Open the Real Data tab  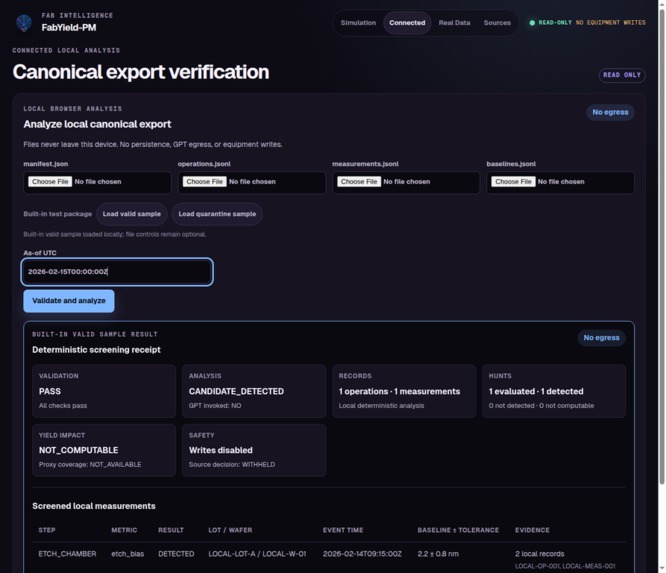click(454, 23)
